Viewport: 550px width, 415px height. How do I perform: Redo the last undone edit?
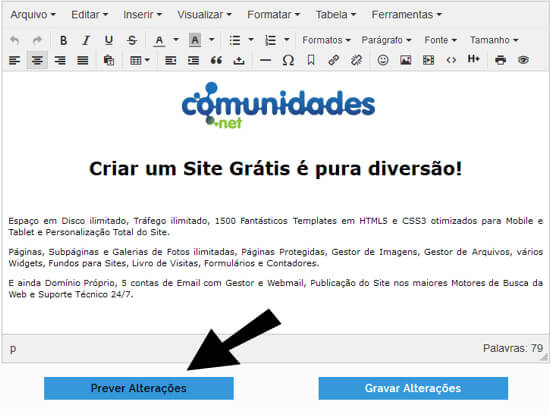point(37,40)
